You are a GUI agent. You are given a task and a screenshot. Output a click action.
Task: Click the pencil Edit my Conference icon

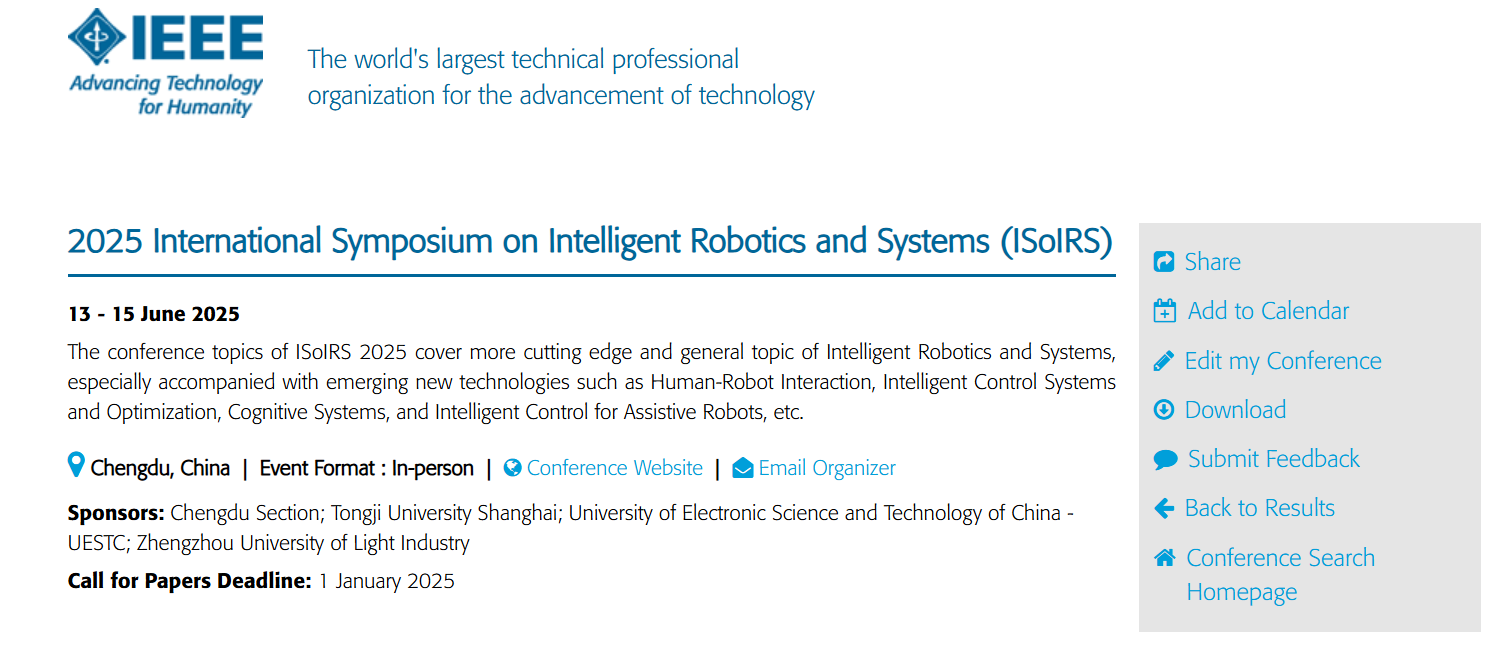coord(1164,361)
